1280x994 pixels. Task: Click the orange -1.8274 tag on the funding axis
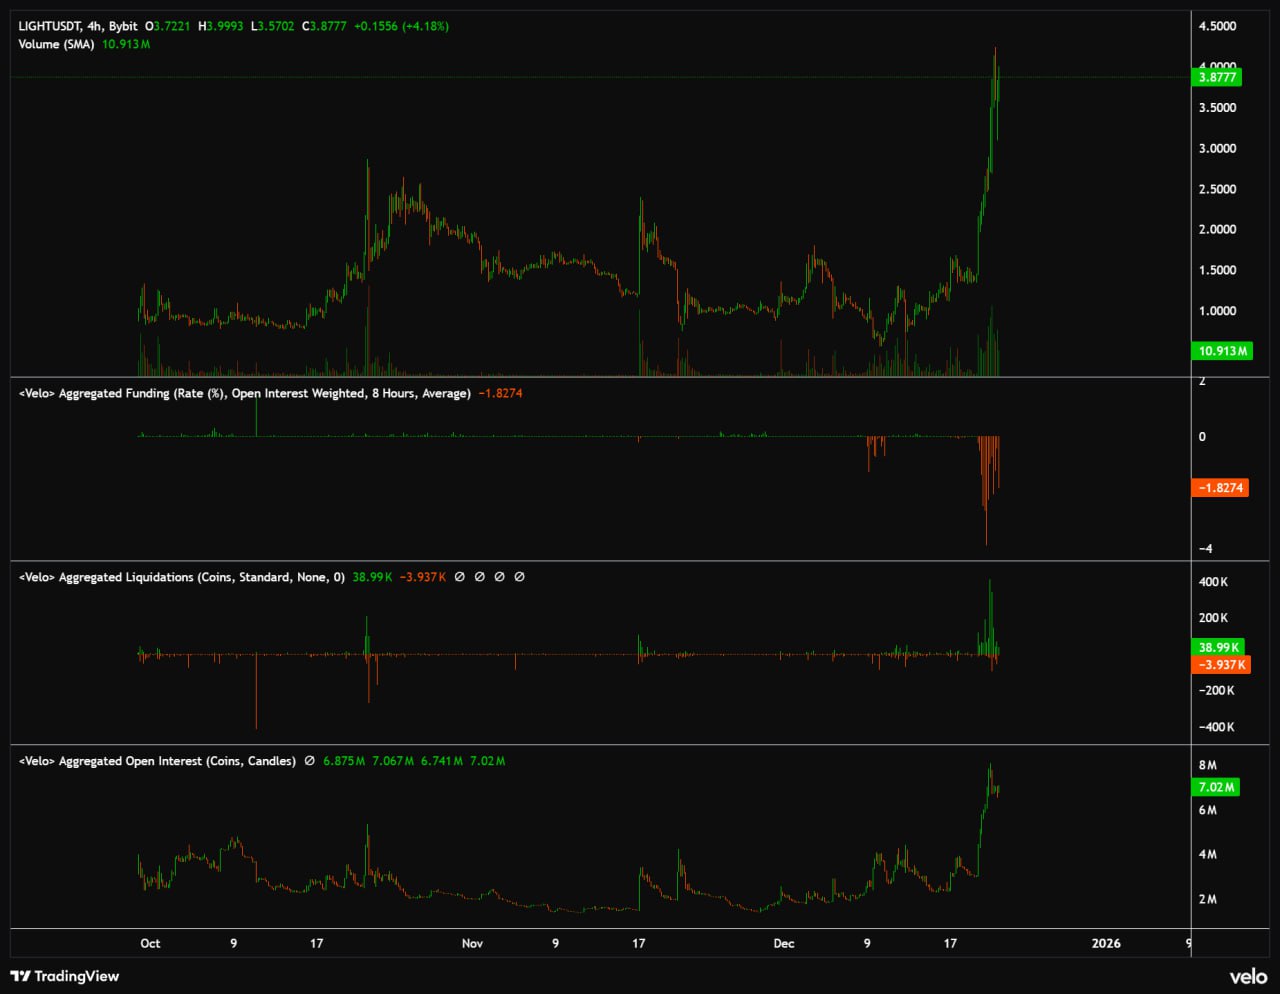coord(1220,488)
